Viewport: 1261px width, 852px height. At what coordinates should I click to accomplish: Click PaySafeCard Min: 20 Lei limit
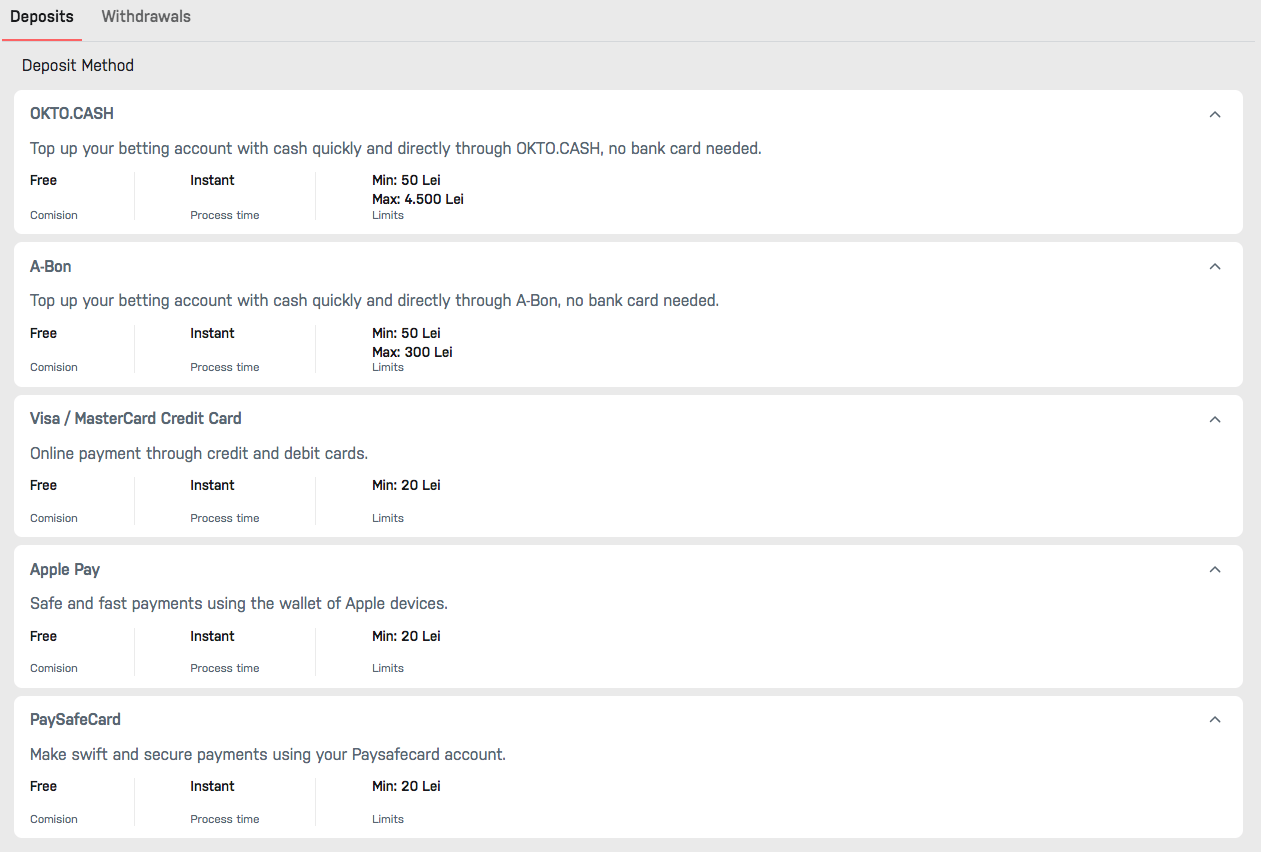406,787
